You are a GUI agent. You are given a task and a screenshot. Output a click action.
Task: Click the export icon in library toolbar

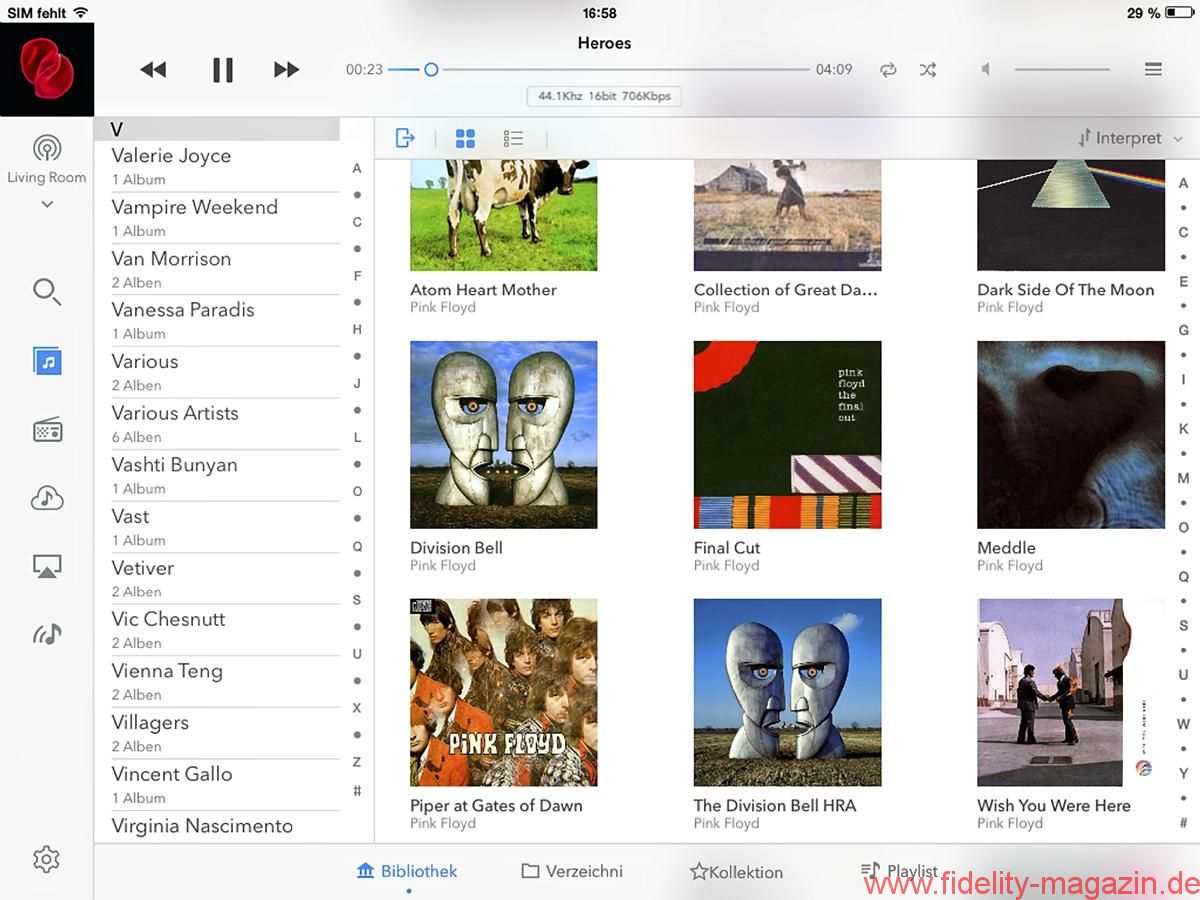pos(405,138)
